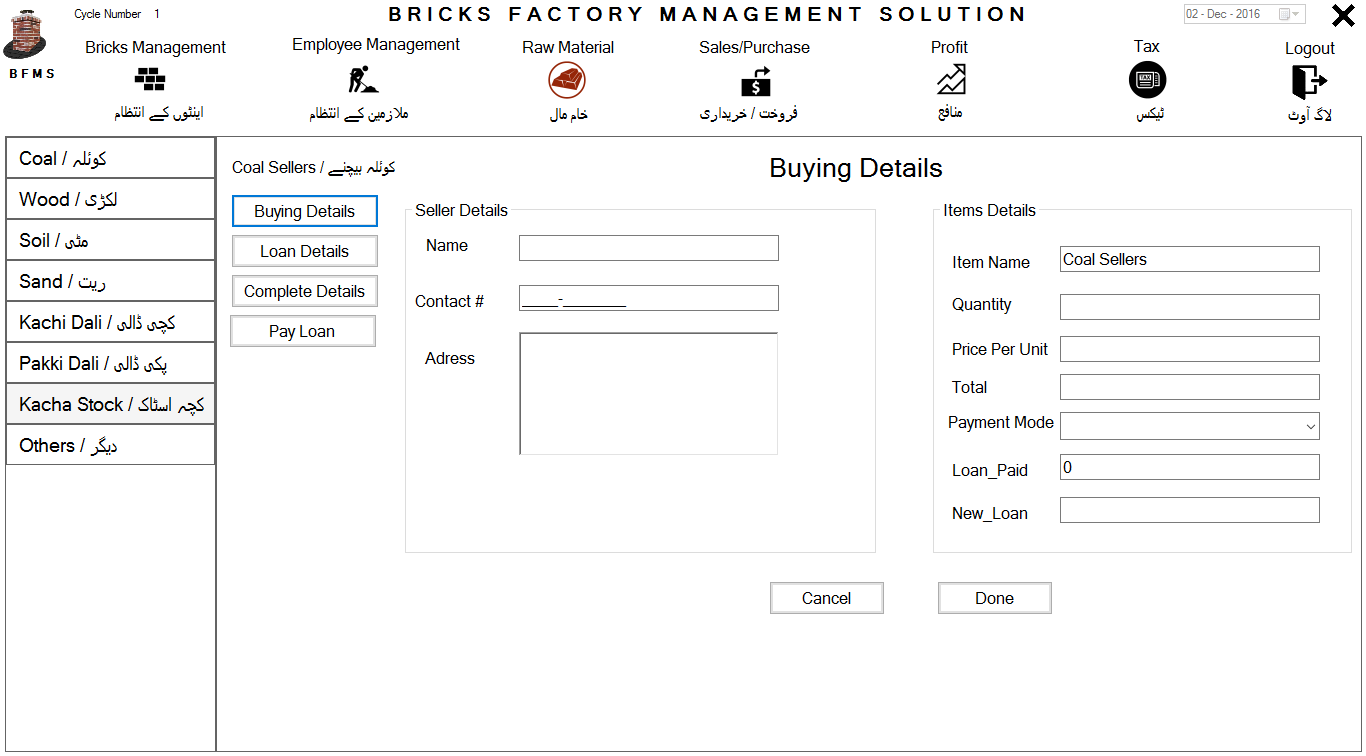Screen dimensions: 1366x756
Task: Click the Logout door icon
Action: 1309,80
